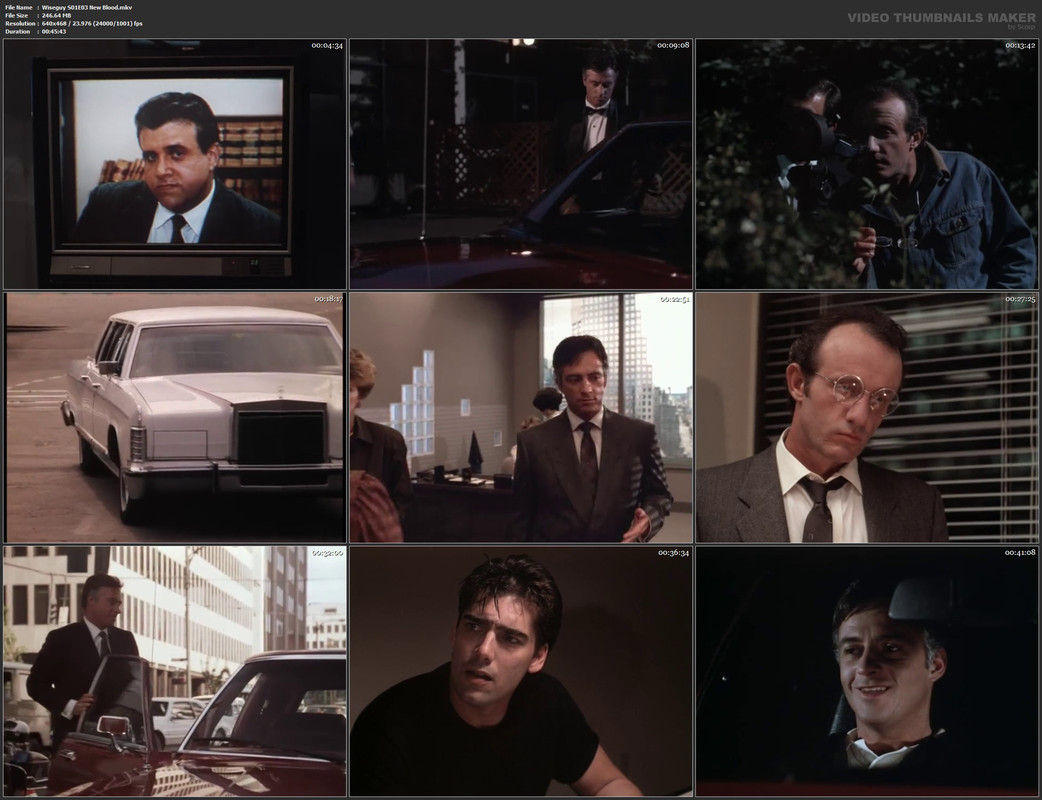Viewport: 1042px width, 800px height.
Task: Click the file name 'Wiseguy S01E03 New Blood.mkv'
Action: (x=87, y=7)
